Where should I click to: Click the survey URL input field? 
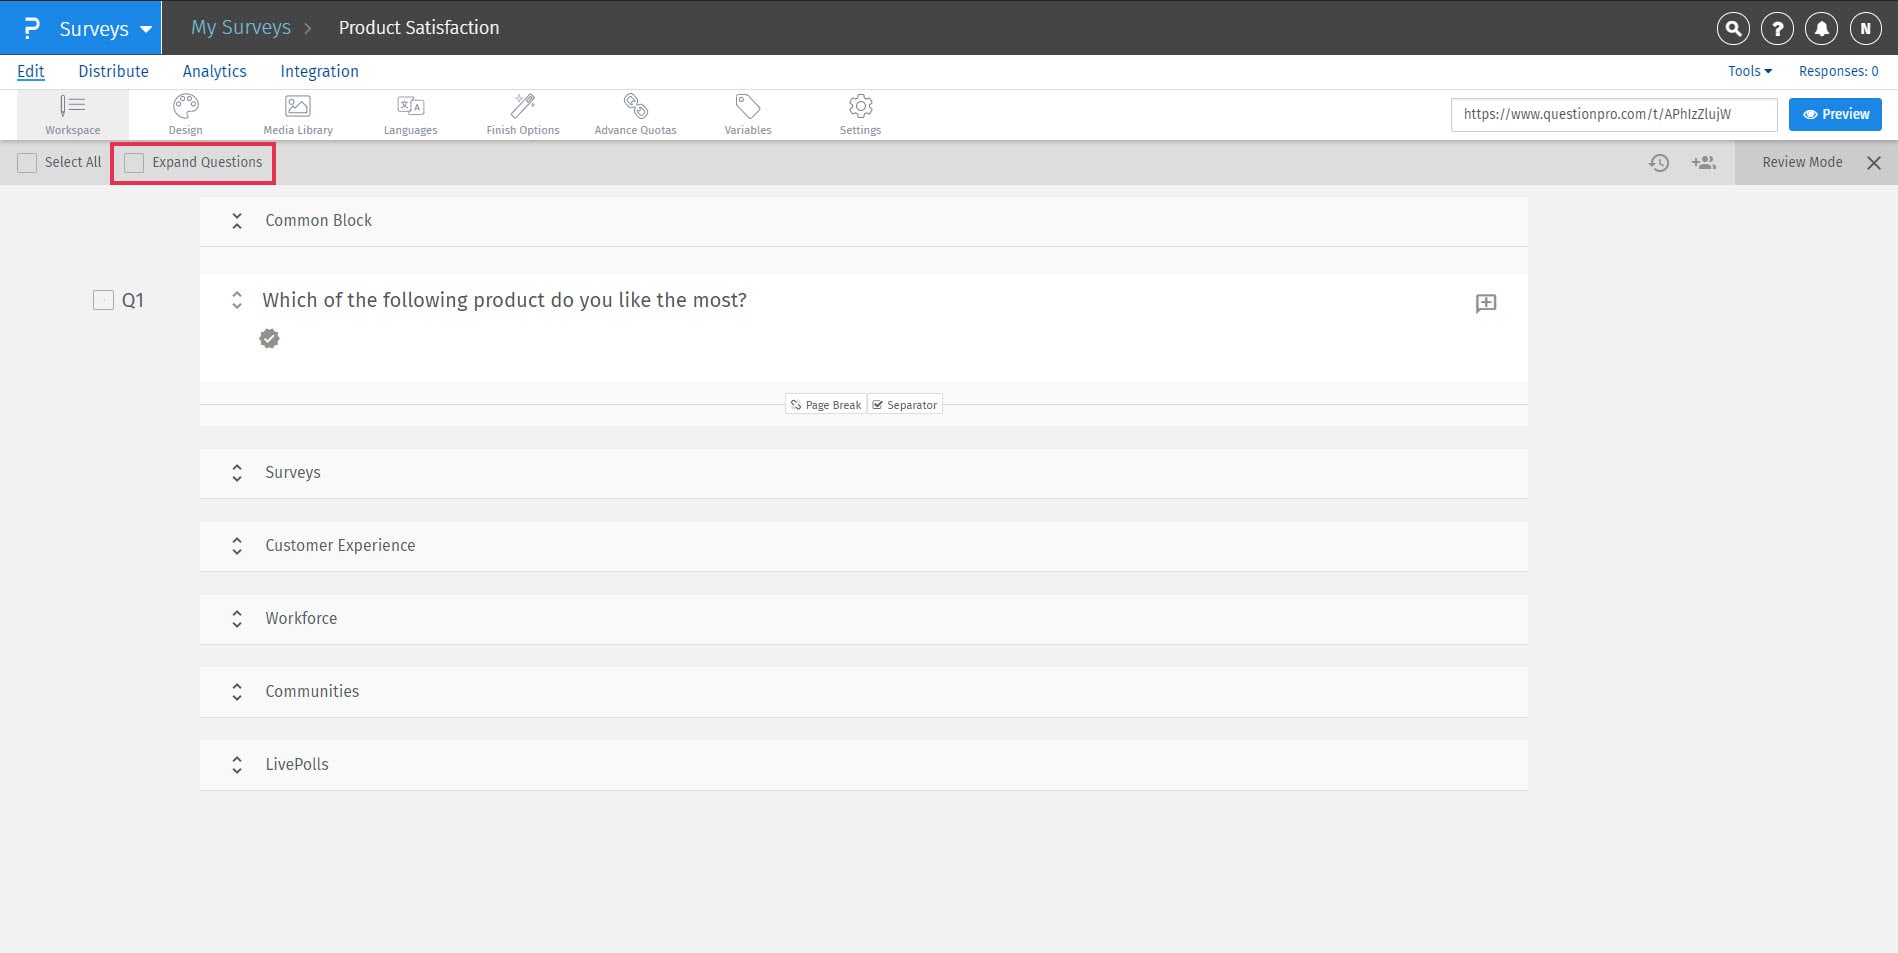tap(1614, 114)
